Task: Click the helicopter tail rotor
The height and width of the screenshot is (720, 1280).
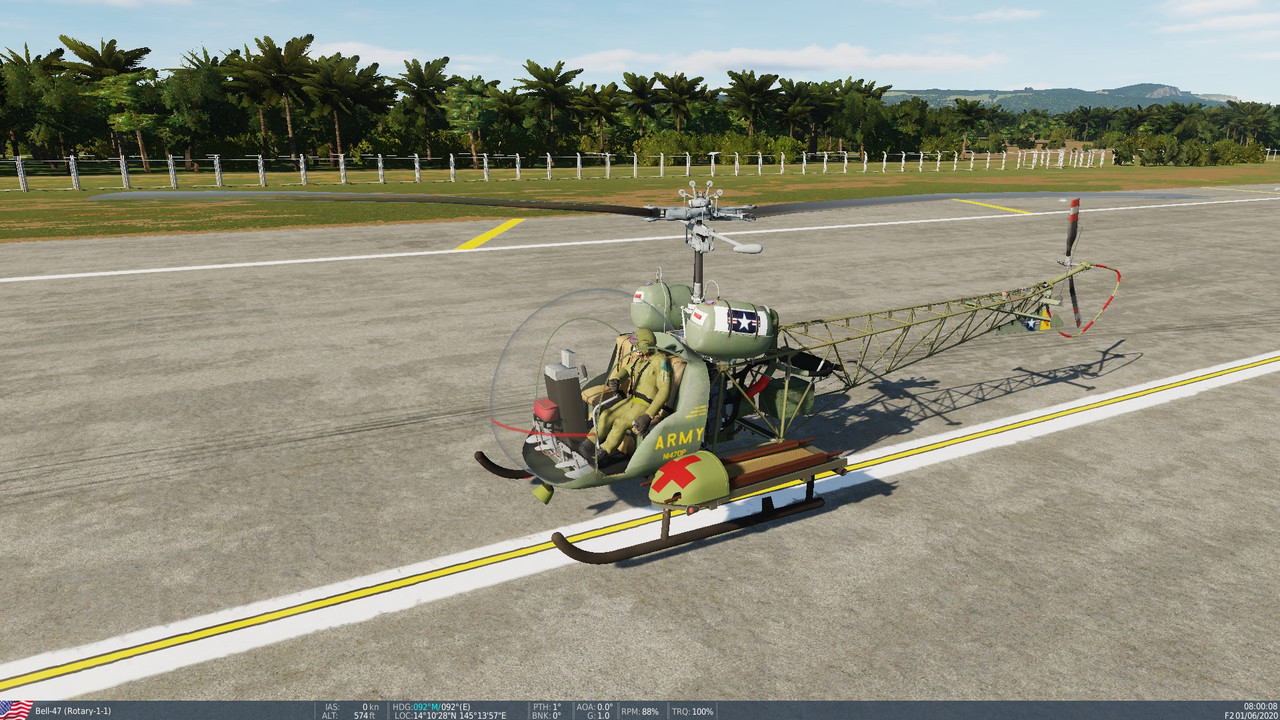Action: pos(1073,261)
